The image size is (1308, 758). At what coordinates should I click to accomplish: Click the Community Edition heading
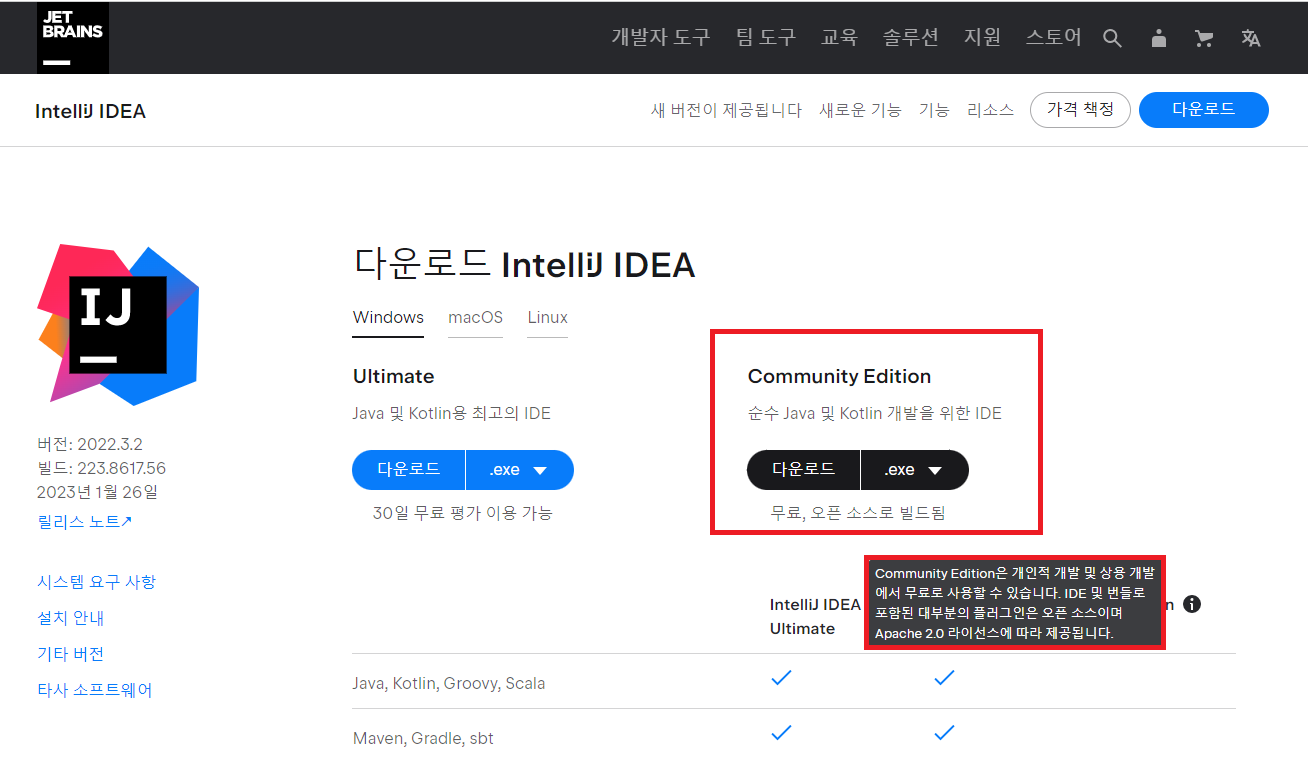tap(839, 376)
